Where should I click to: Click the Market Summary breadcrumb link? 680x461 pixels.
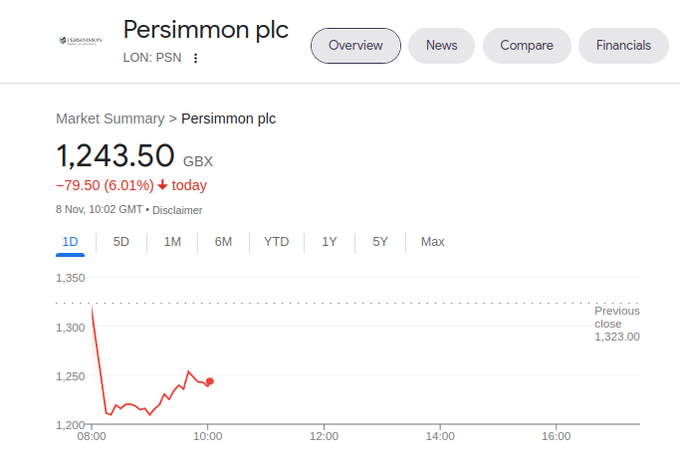[x=110, y=118]
